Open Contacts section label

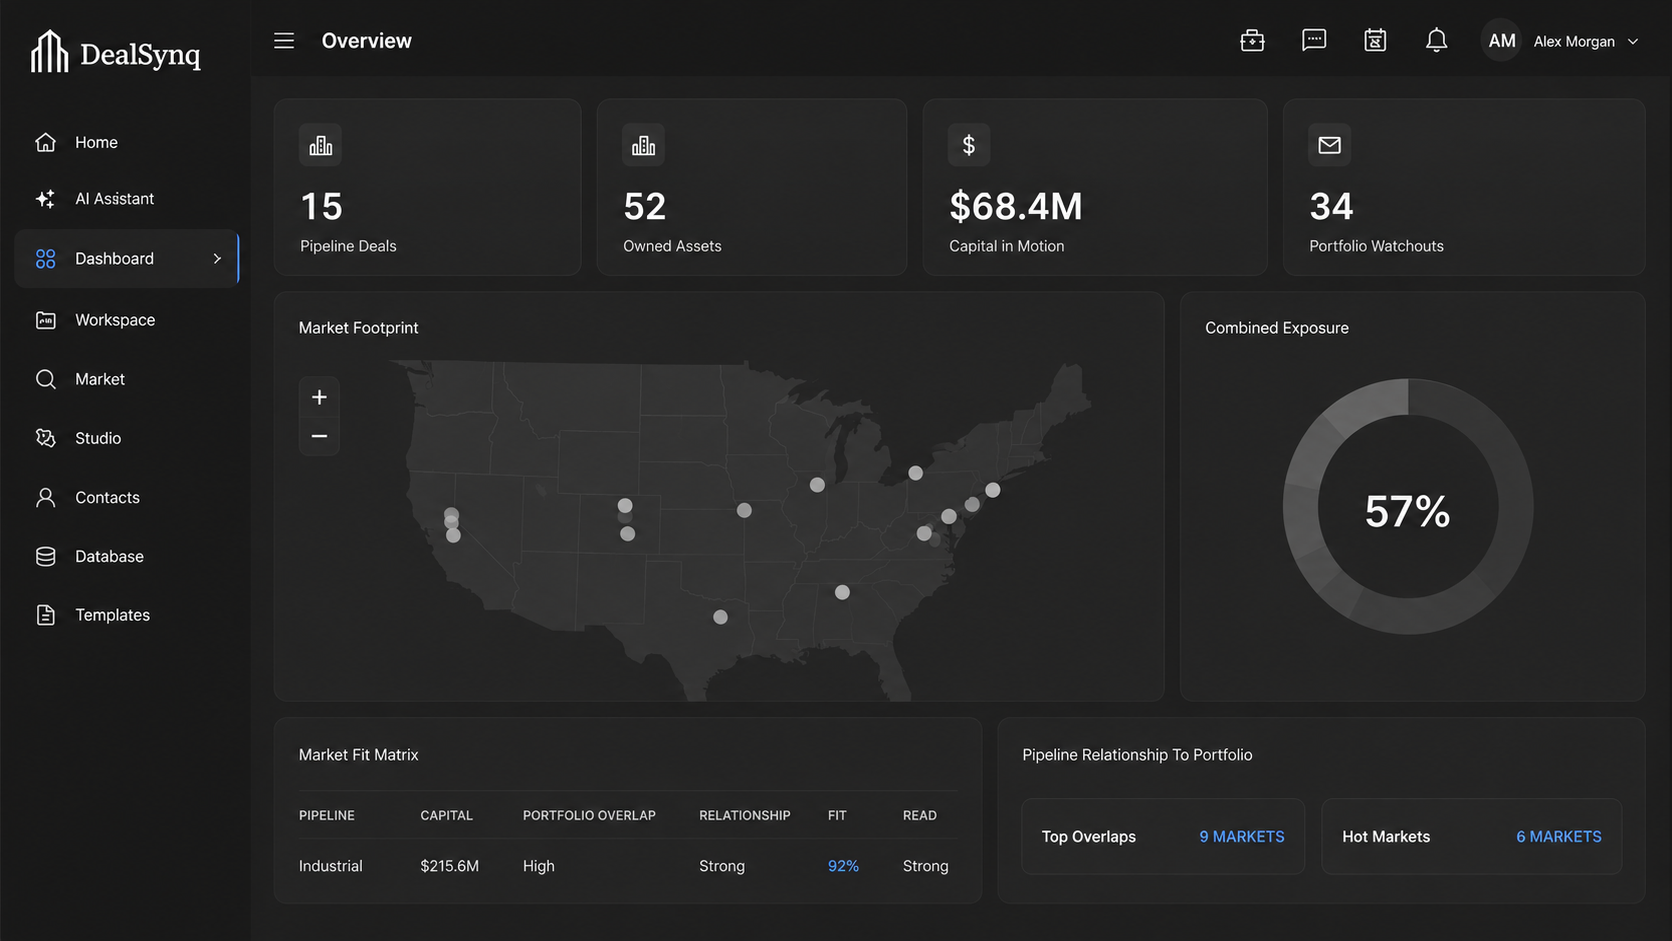[x=107, y=497]
